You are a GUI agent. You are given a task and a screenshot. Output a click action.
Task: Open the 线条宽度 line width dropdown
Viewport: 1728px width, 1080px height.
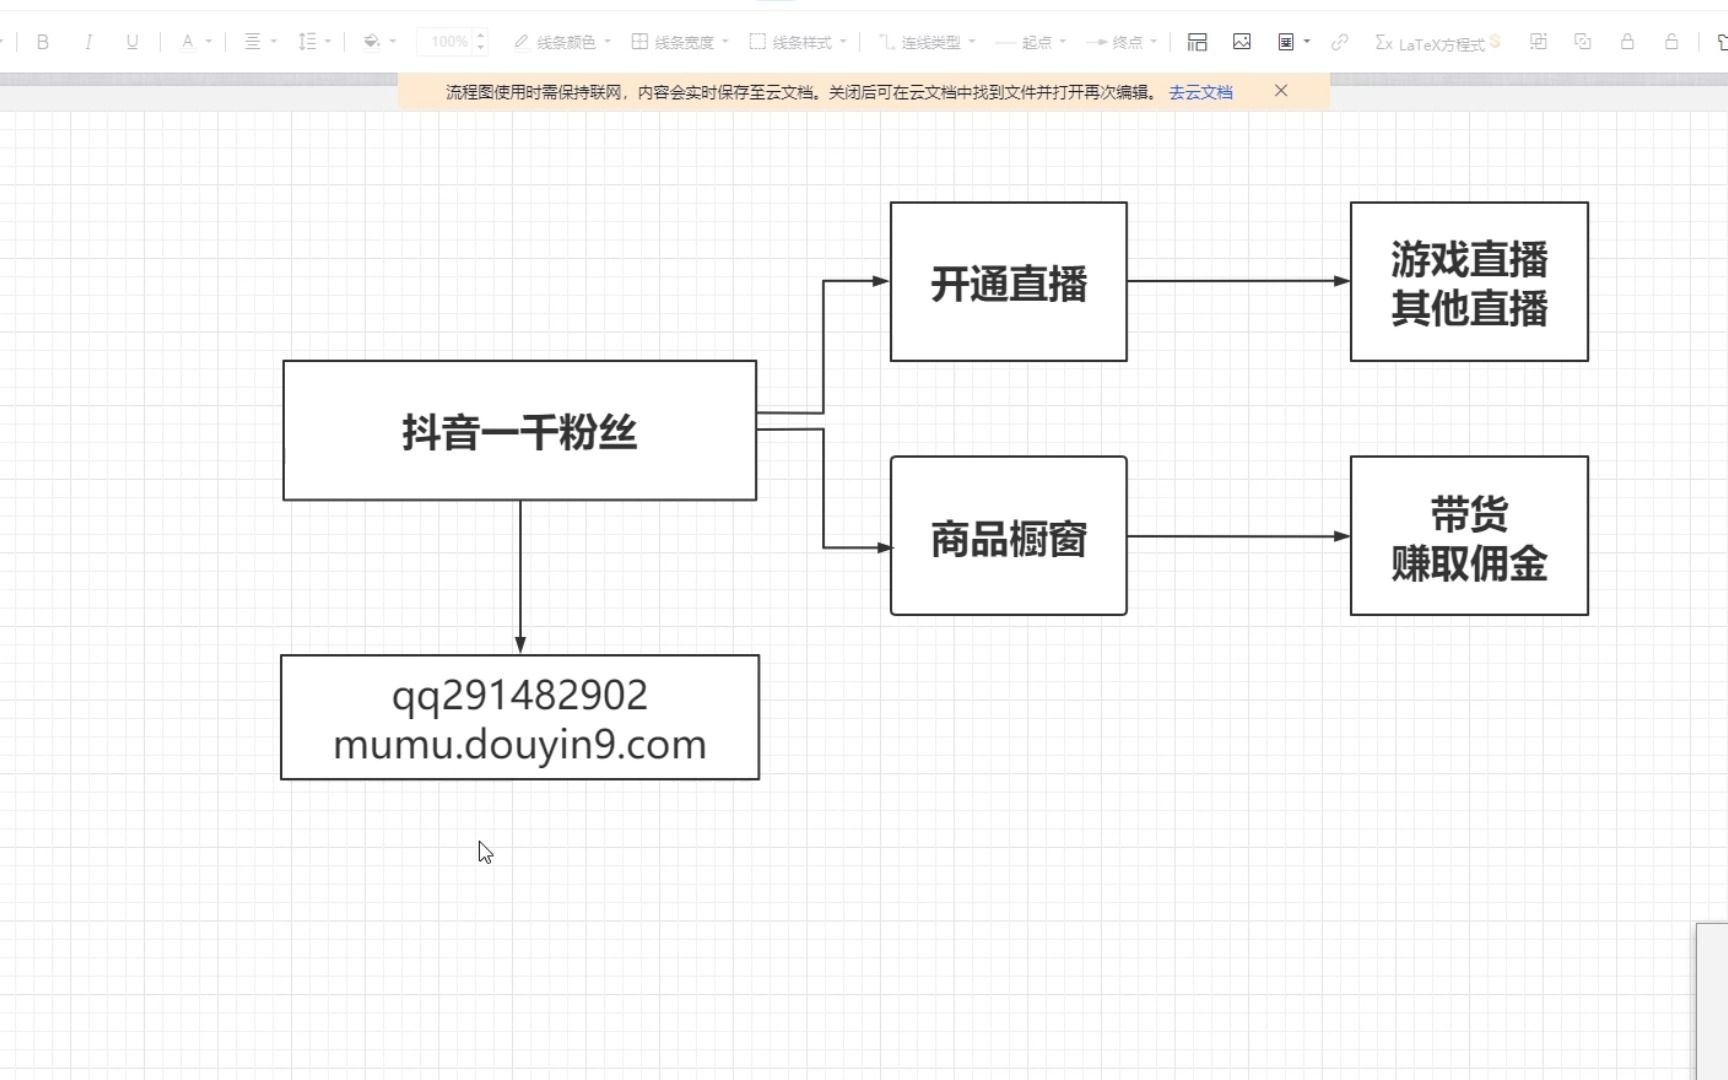click(x=680, y=42)
